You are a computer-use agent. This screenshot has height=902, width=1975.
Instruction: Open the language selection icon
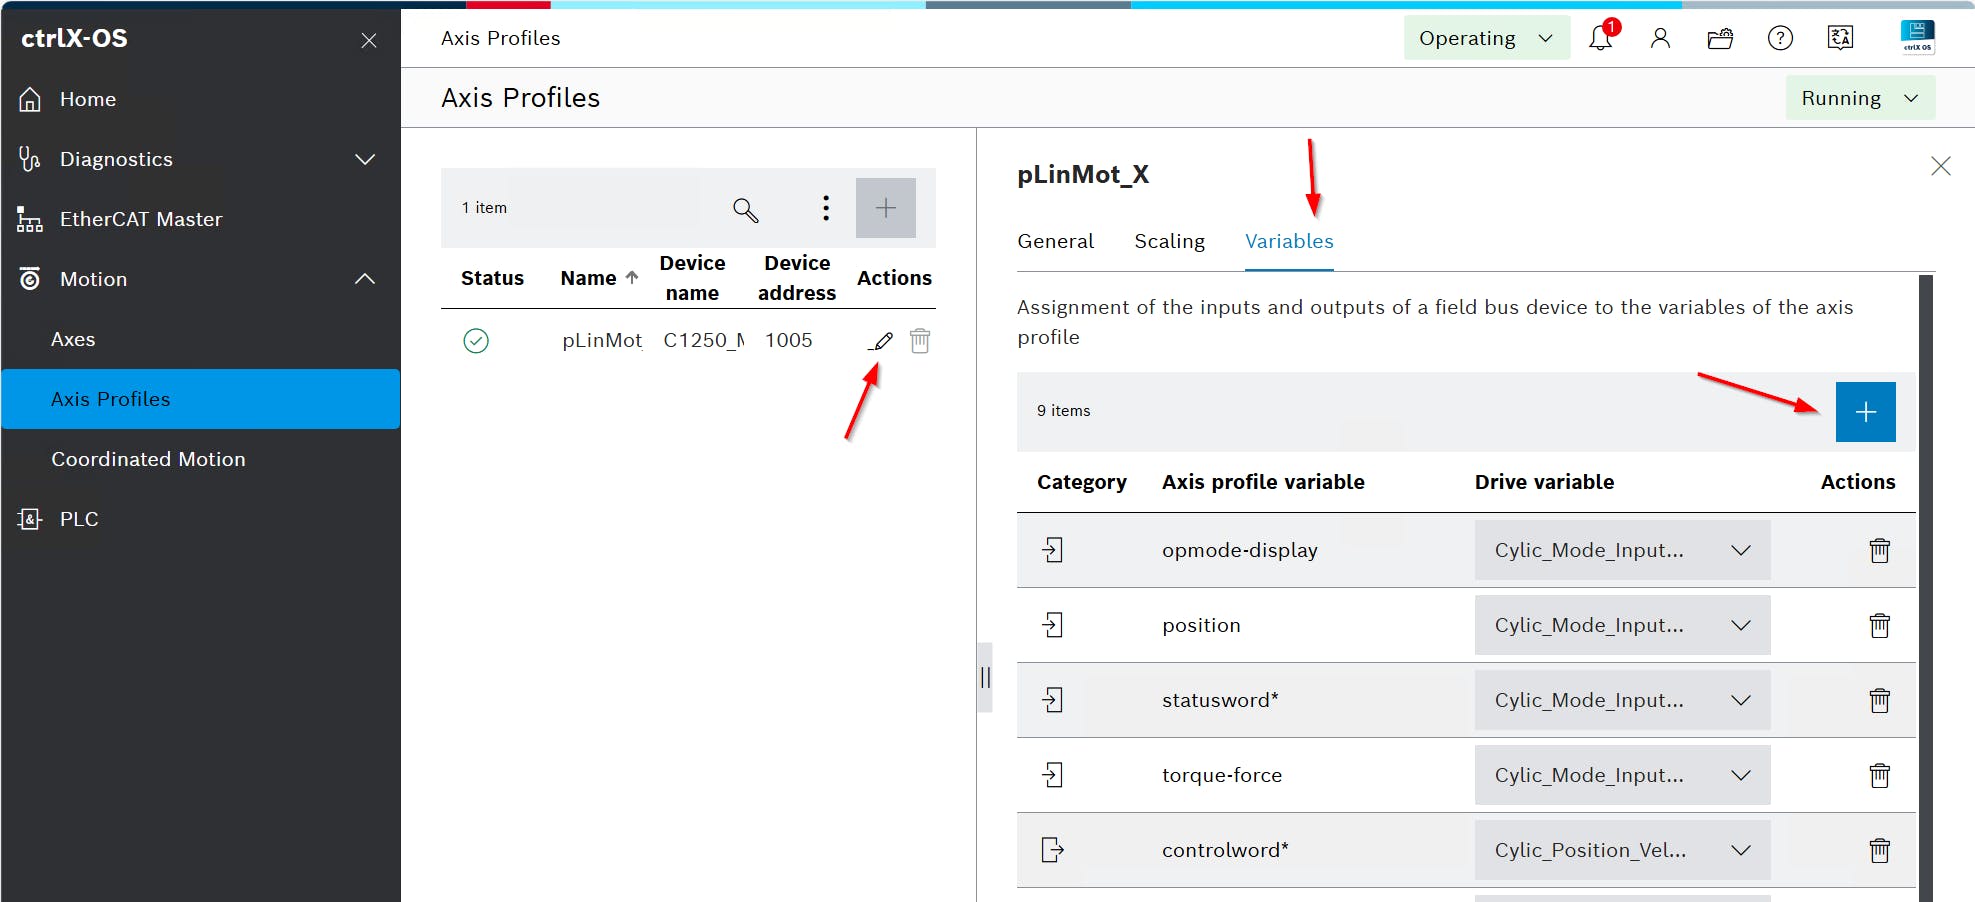coord(1840,38)
